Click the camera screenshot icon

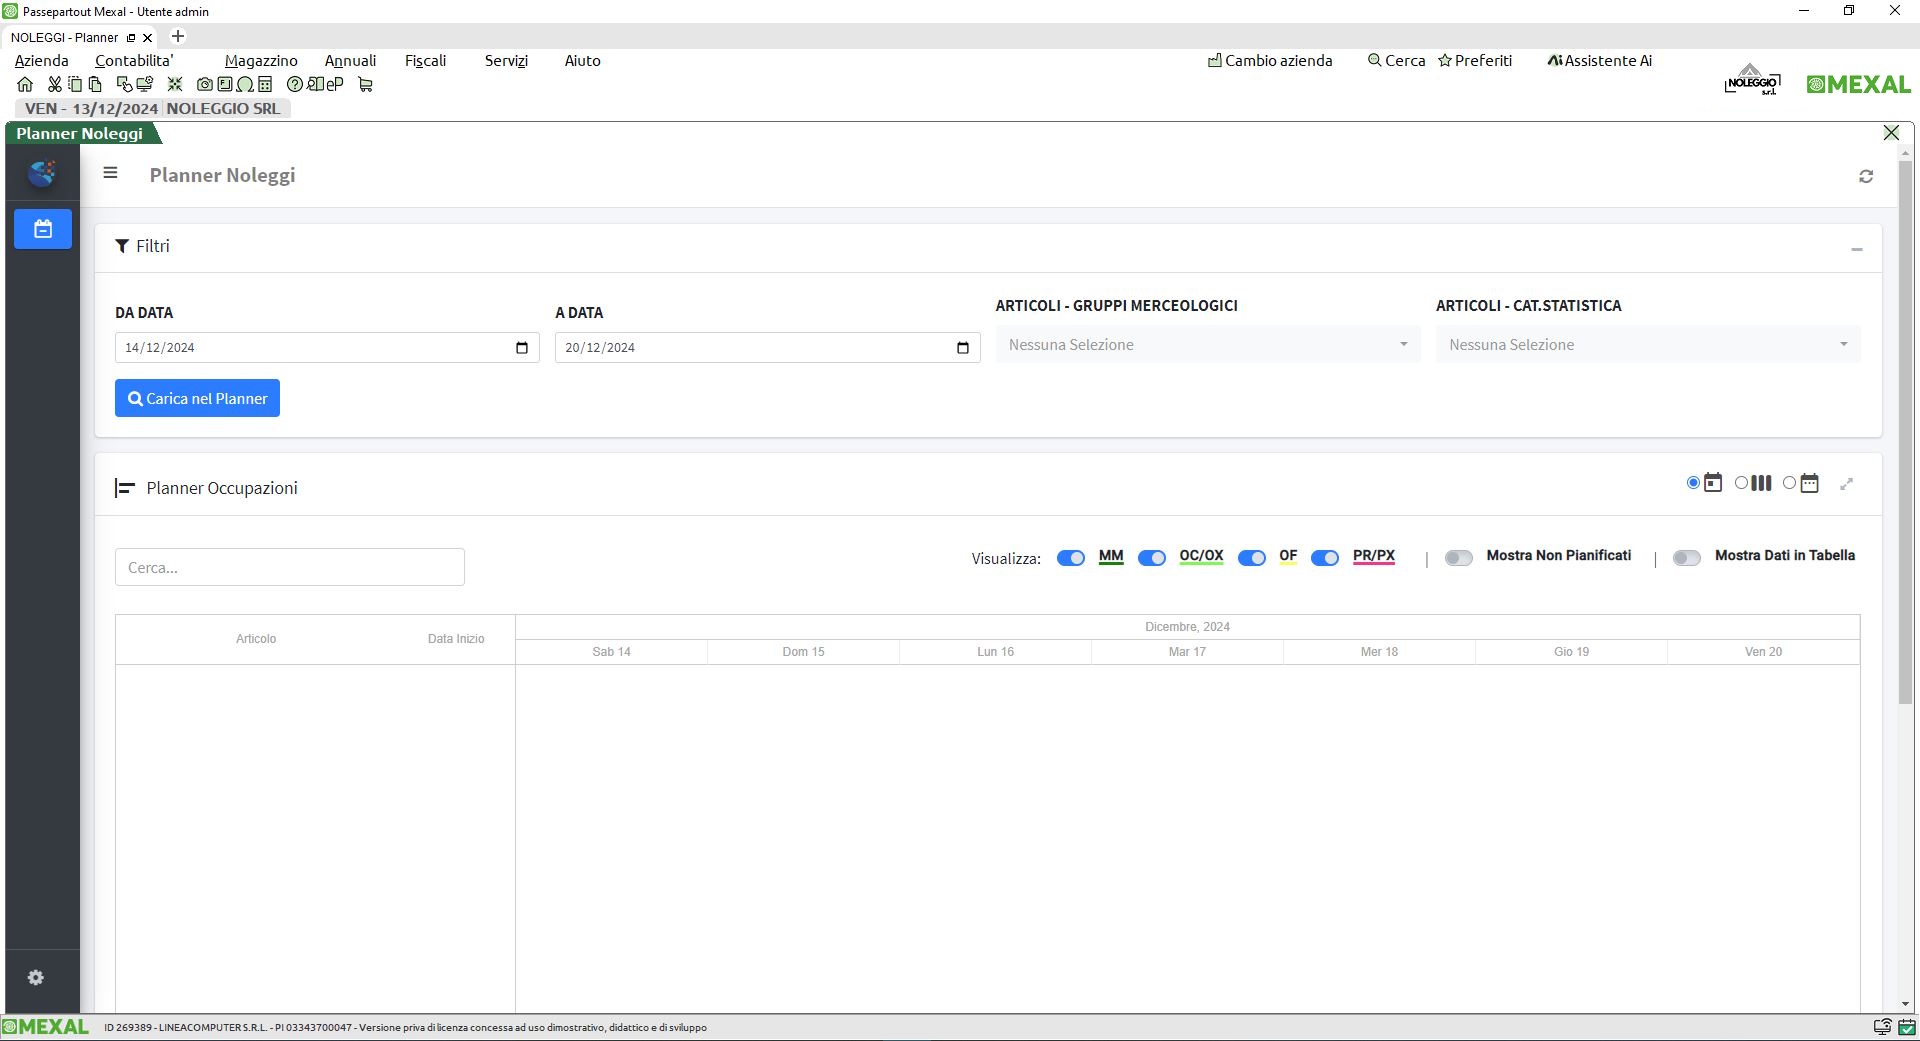click(205, 85)
